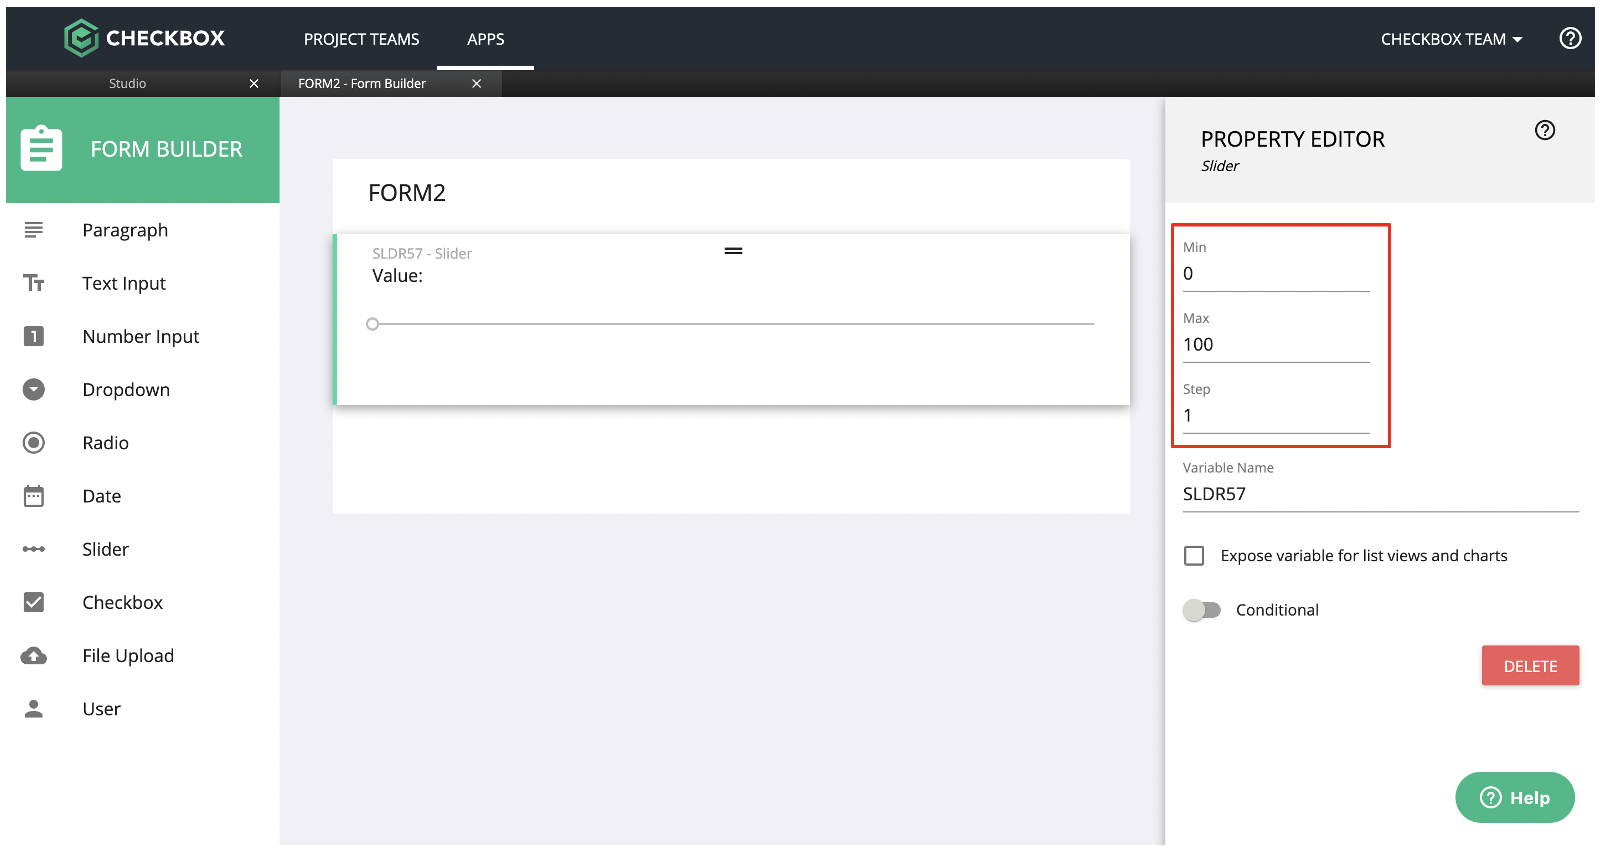Switch to the Studio tab

coord(128,83)
